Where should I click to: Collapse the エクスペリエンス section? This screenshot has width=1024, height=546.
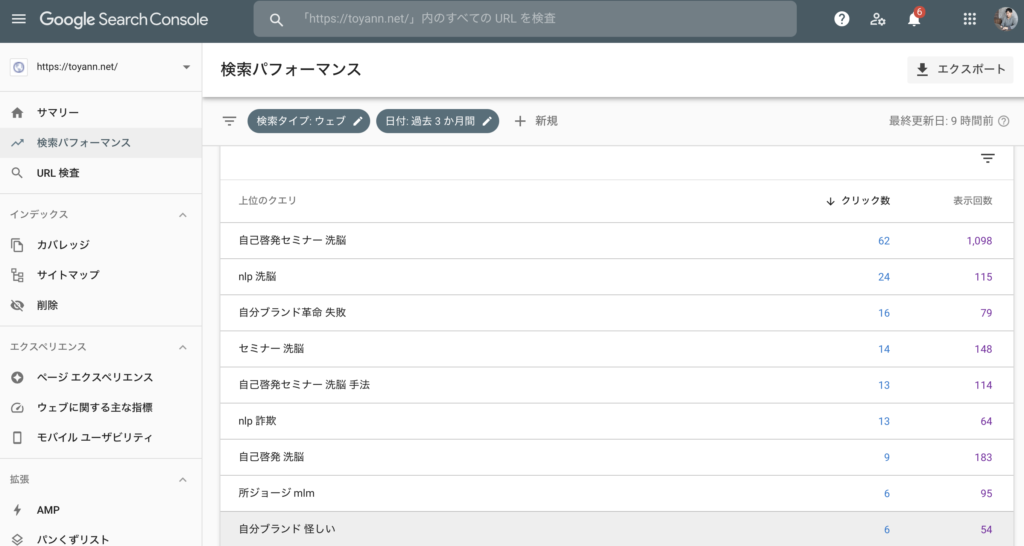(x=182, y=347)
